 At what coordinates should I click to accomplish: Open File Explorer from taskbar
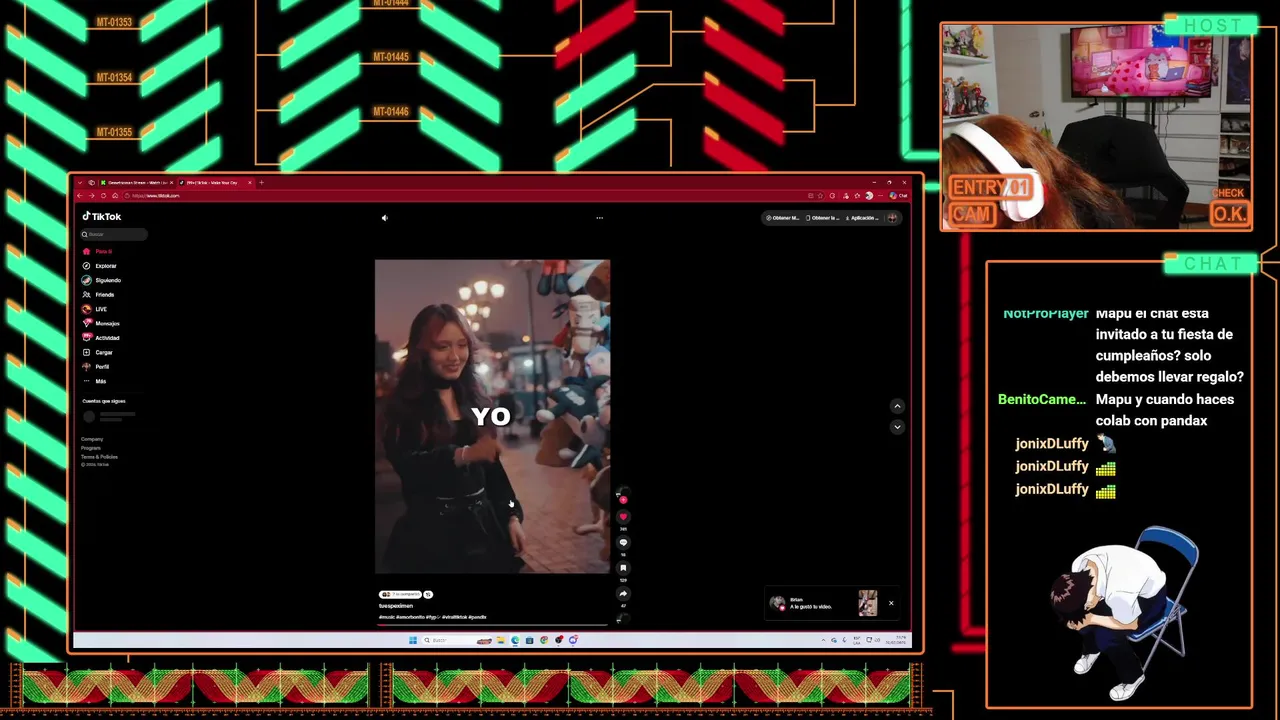[501, 640]
